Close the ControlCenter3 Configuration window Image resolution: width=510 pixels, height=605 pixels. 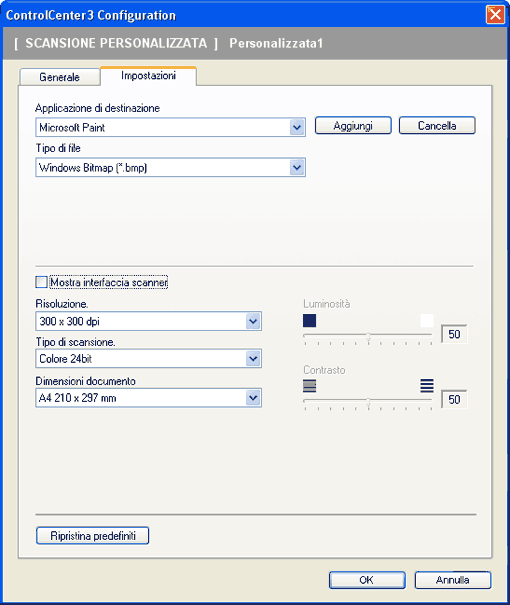coord(495,15)
